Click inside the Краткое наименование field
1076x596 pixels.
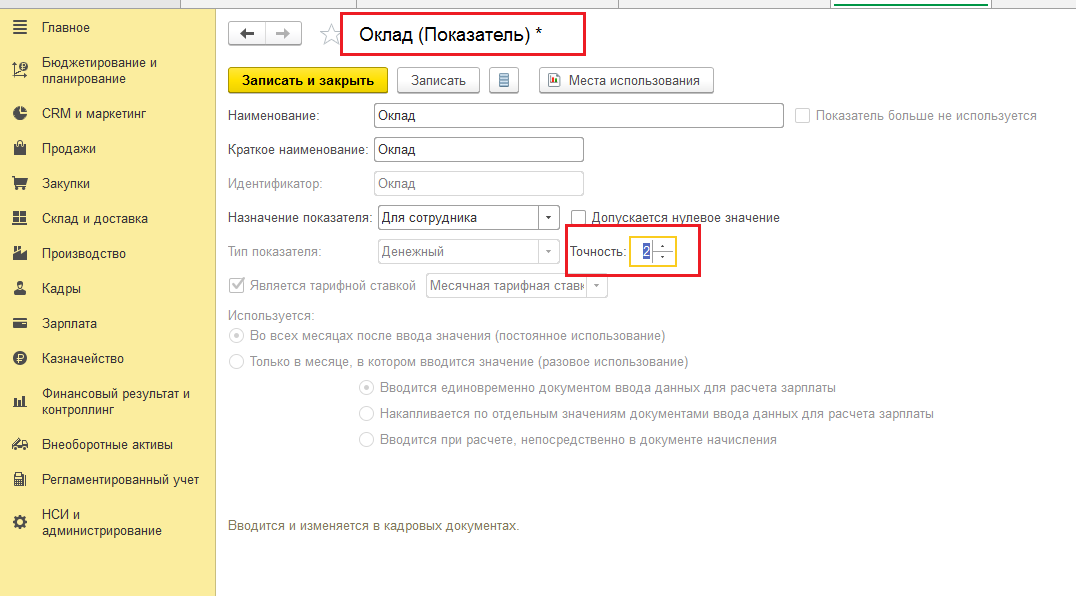click(478, 149)
